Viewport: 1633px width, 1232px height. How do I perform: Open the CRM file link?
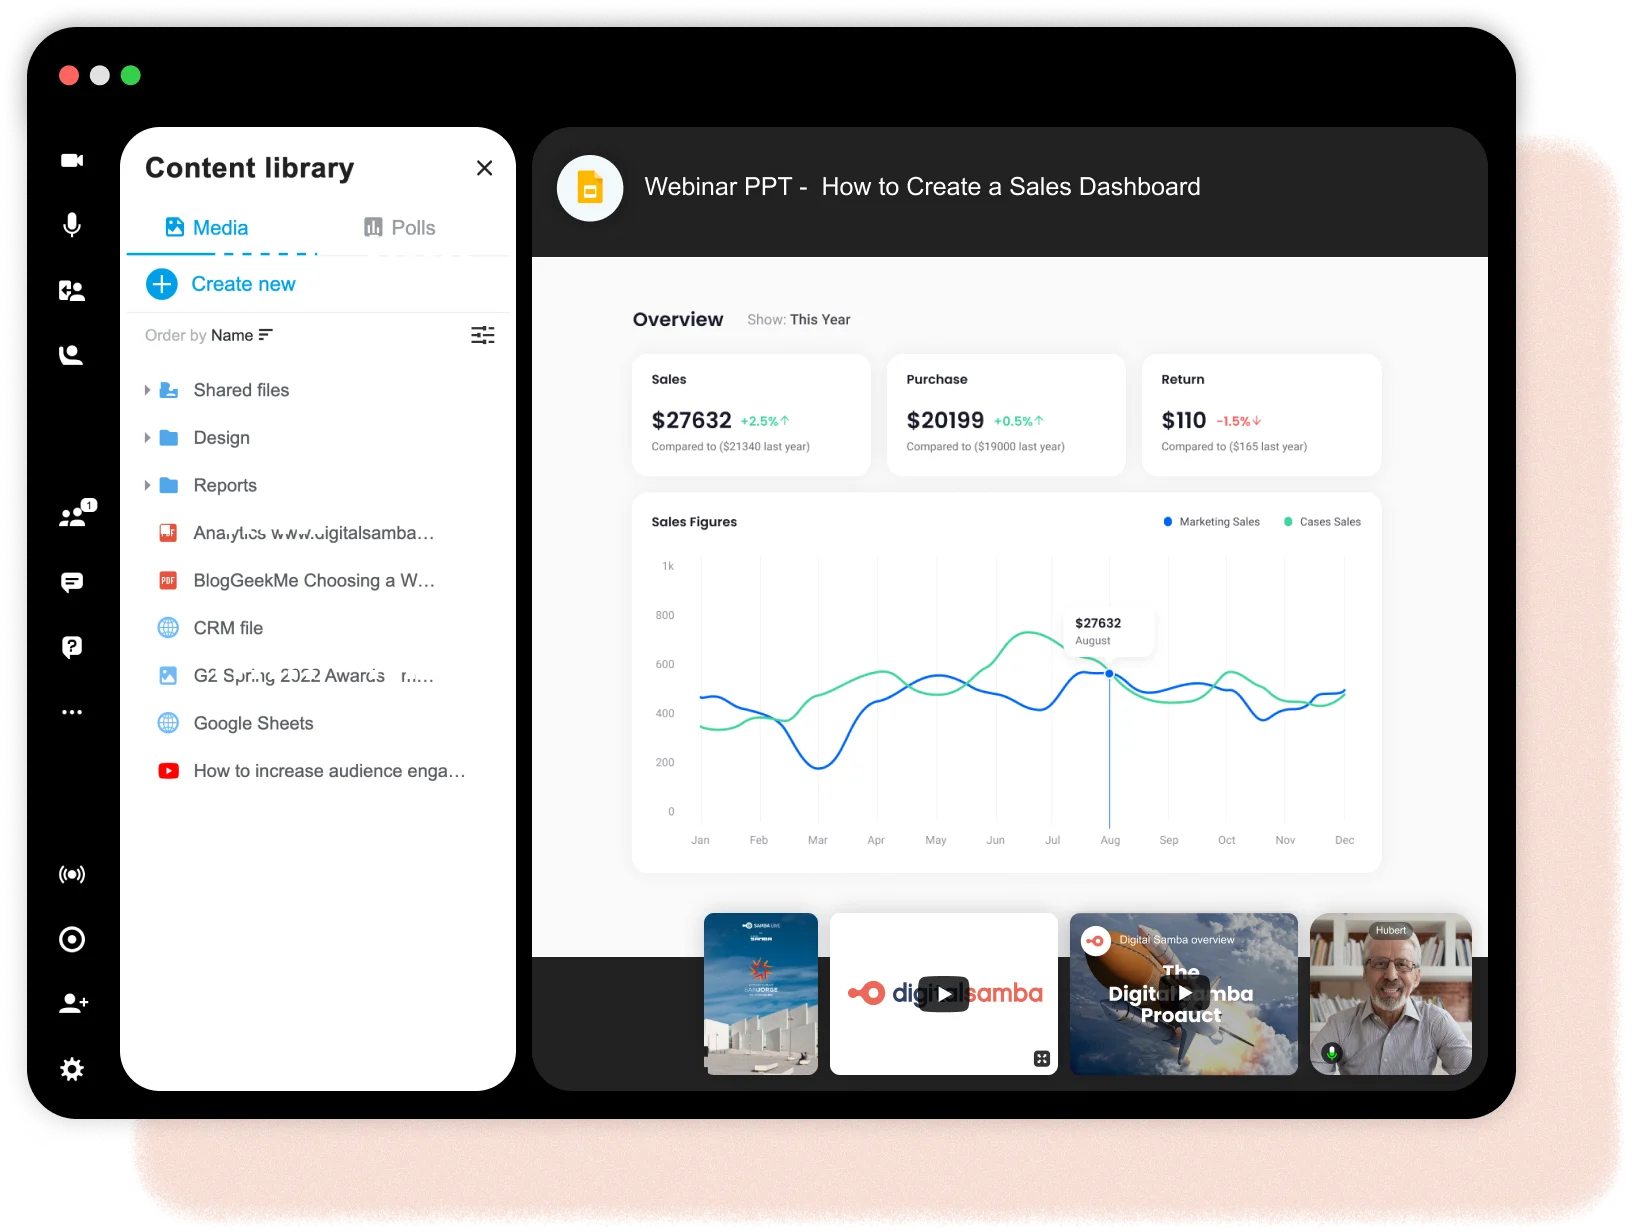point(228,628)
